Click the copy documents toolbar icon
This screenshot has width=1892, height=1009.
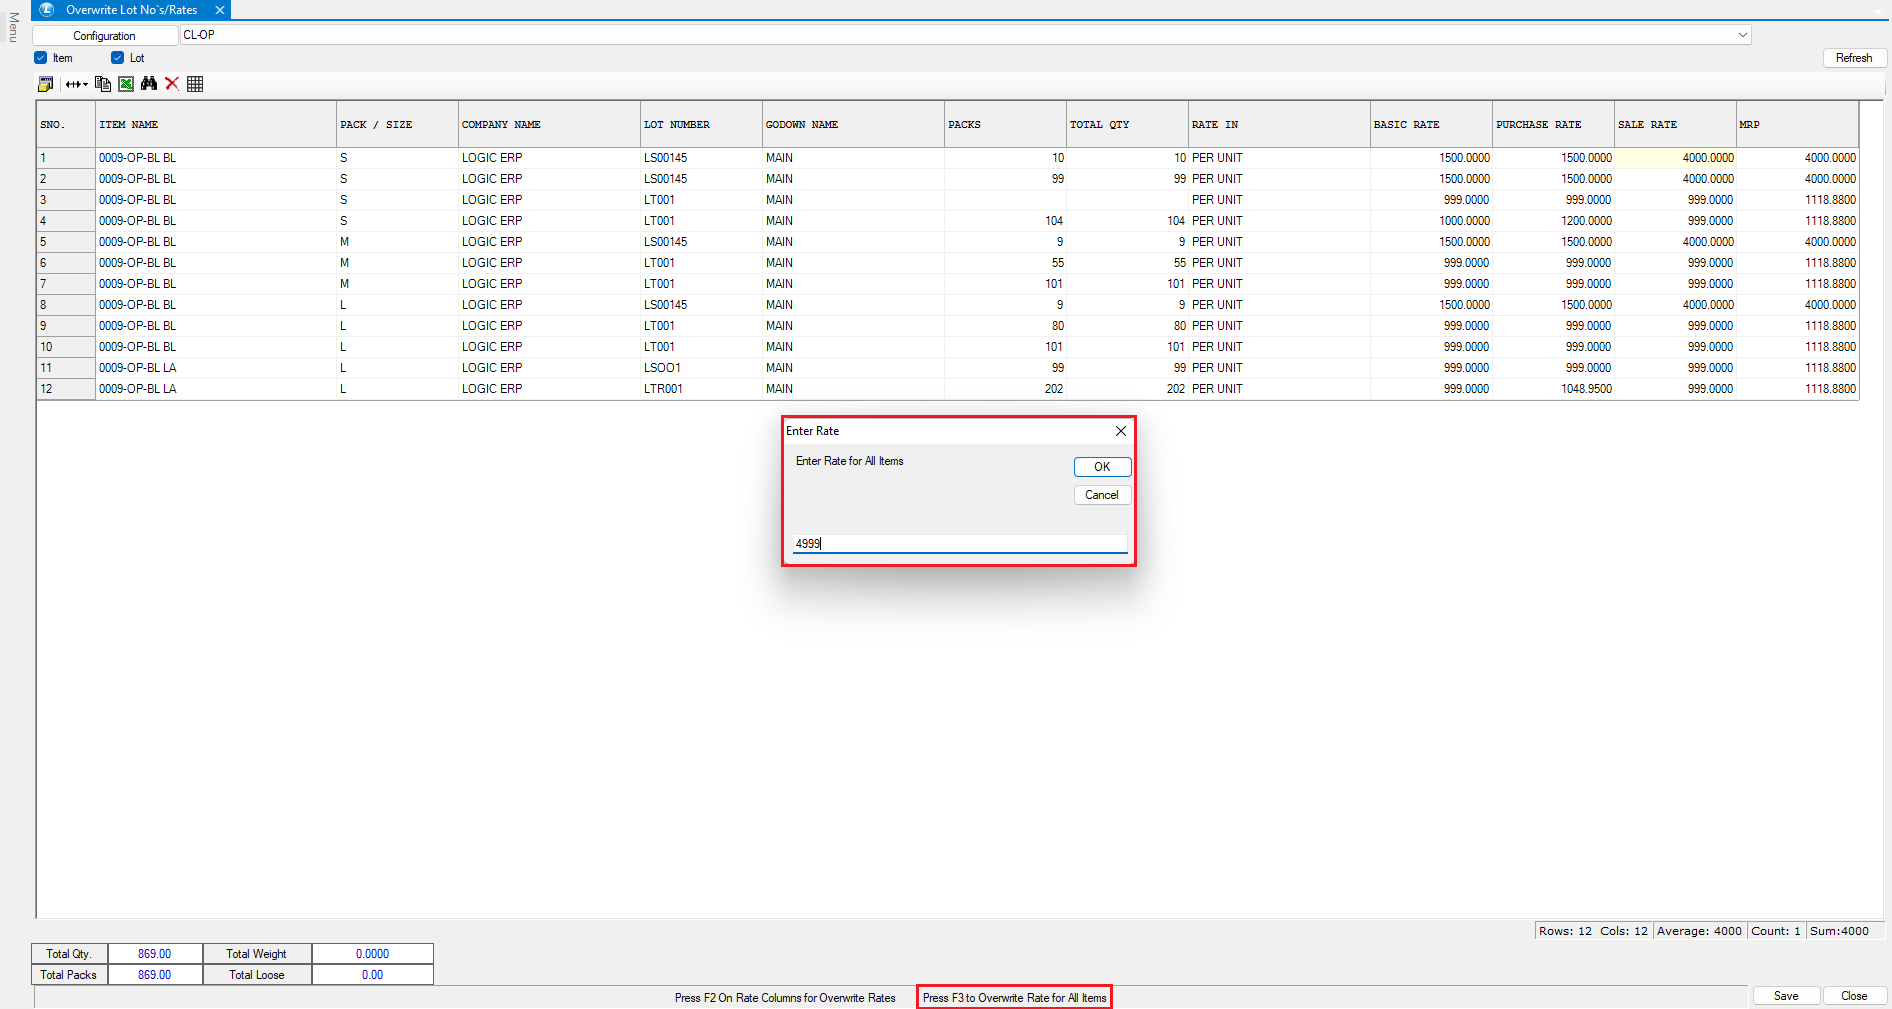pos(102,84)
